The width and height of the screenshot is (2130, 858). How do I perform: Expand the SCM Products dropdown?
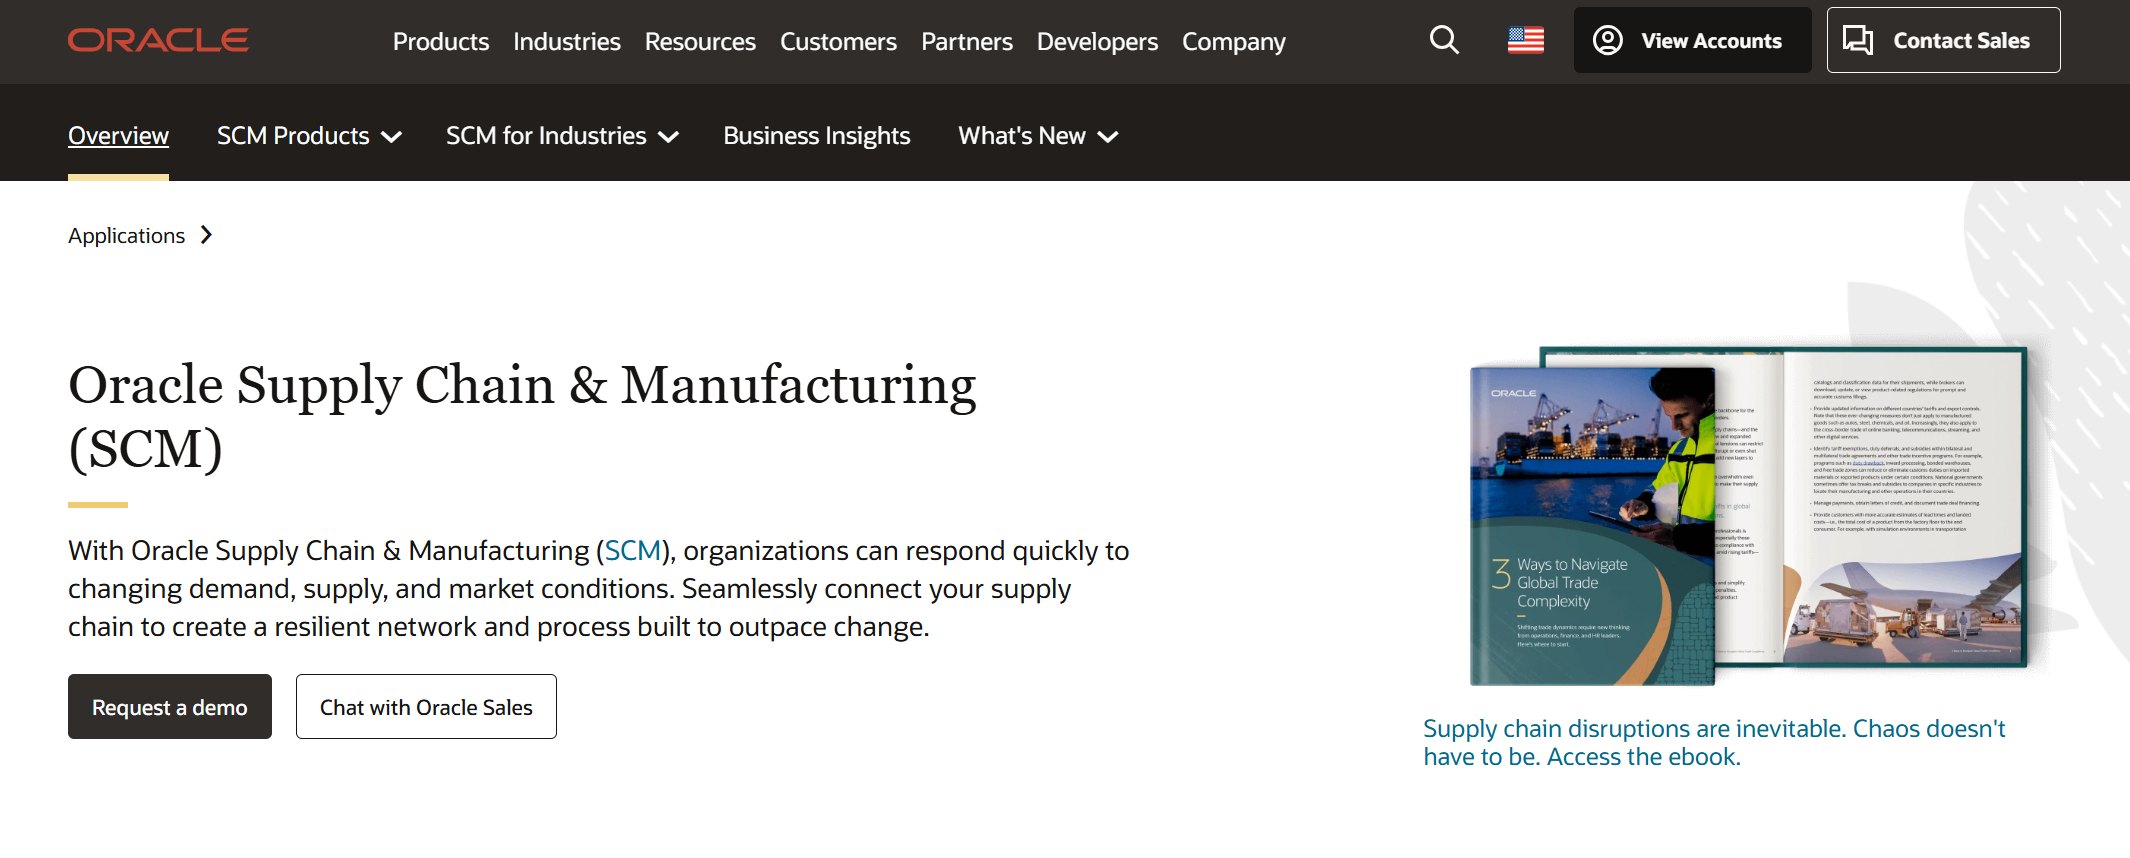[309, 136]
